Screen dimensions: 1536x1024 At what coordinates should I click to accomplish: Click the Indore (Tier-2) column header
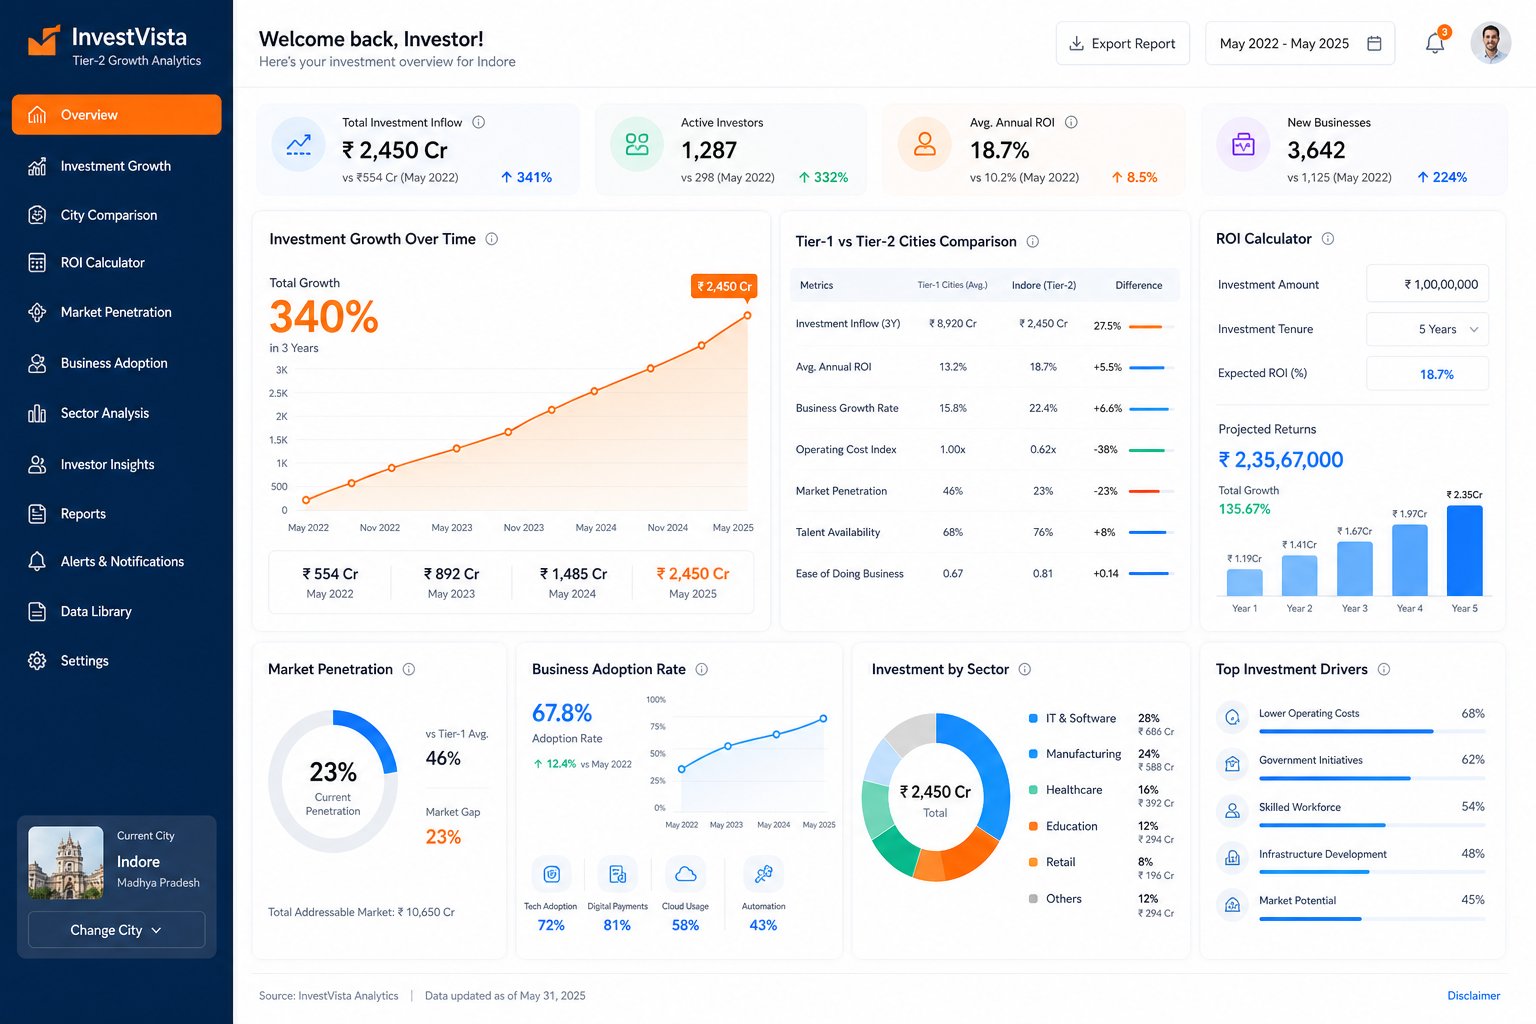pyautogui.click(x=1044, y=285)
